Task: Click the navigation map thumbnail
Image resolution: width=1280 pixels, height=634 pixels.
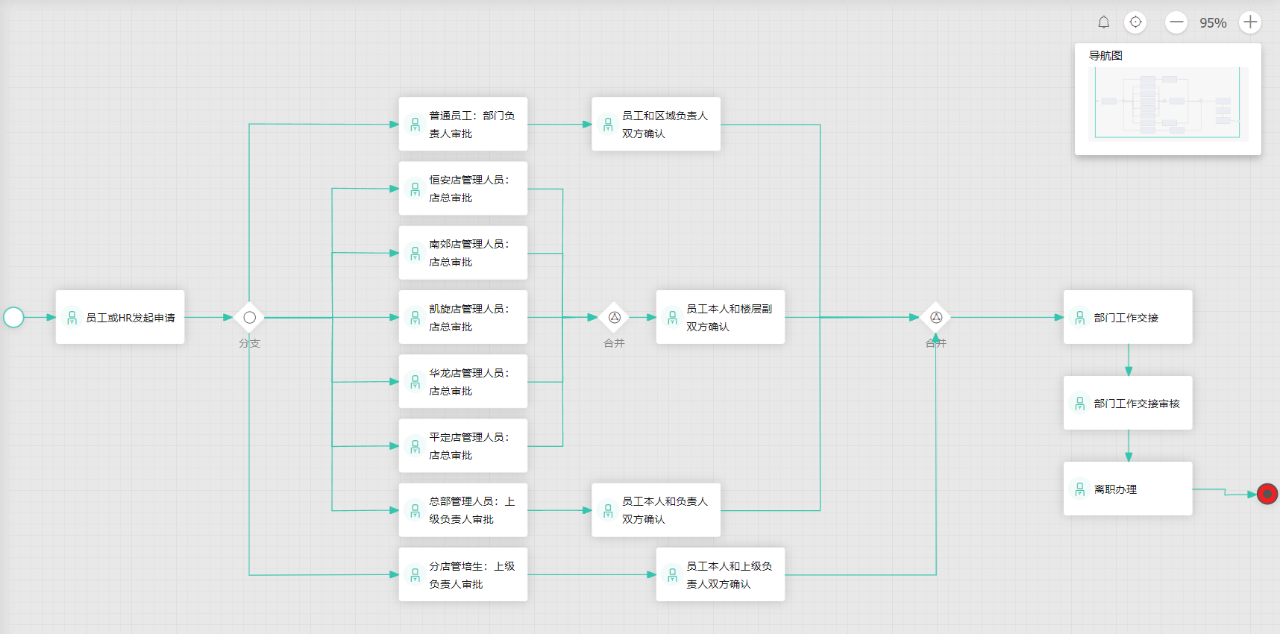Action: pyautogui.click(x=1167, y=103)
